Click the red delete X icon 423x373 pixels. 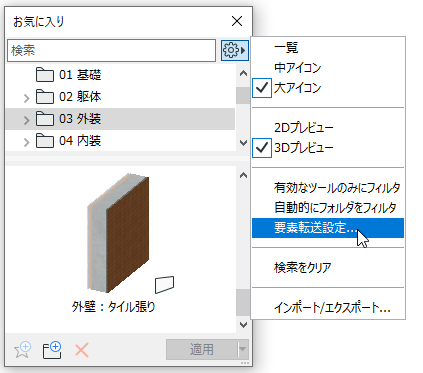click(82, 350)
